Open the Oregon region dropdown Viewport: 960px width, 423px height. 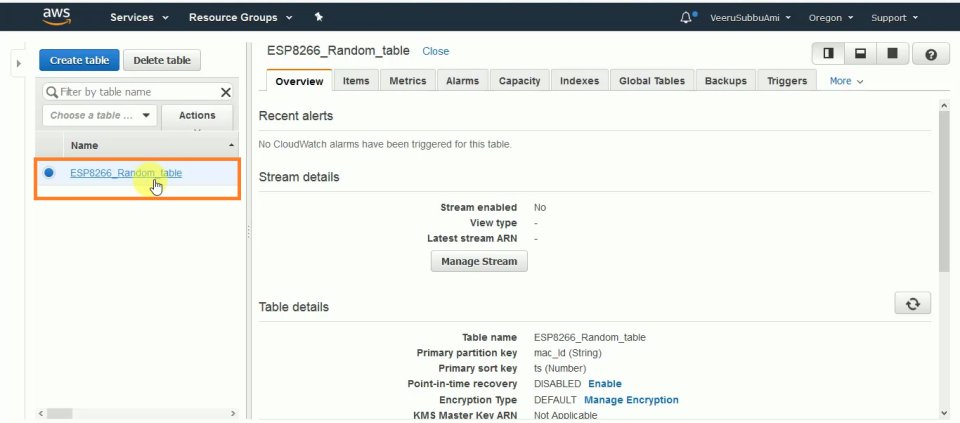(x=831, y=18)
